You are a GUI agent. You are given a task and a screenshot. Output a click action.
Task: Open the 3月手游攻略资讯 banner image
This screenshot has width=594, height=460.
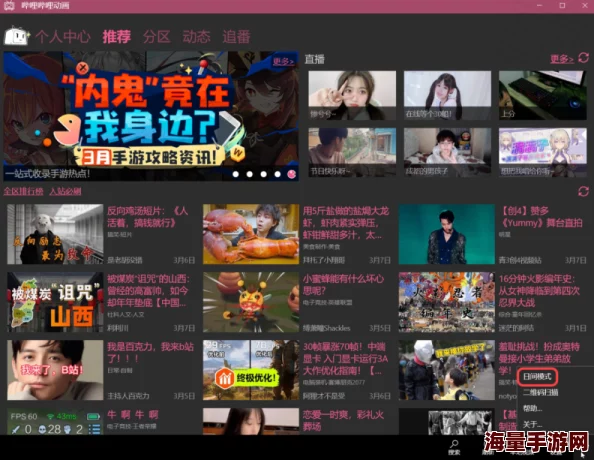click(x=151, y=116)
